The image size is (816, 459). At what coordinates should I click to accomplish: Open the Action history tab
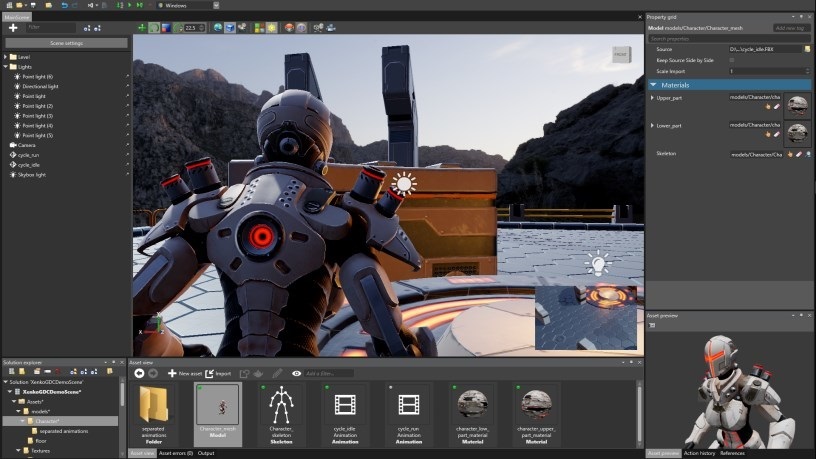point(699,453)
